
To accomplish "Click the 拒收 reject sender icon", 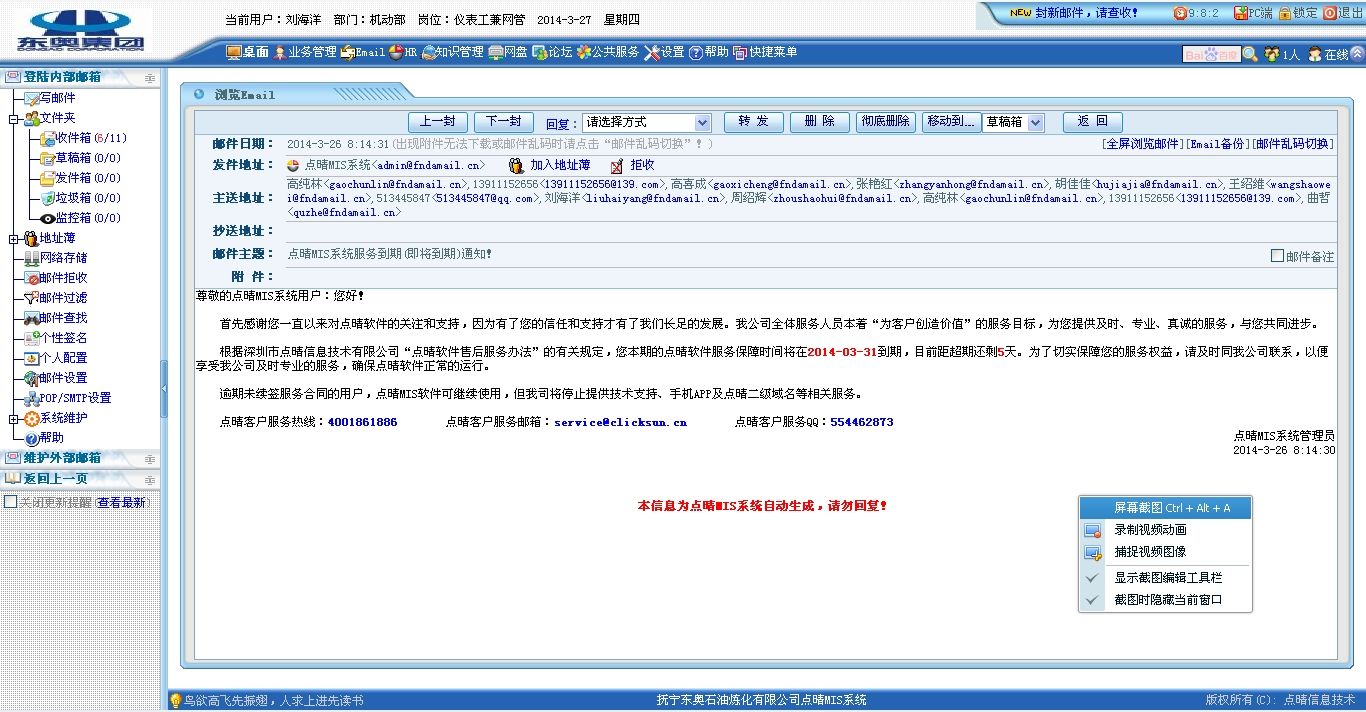I will [x=617, y=165].
